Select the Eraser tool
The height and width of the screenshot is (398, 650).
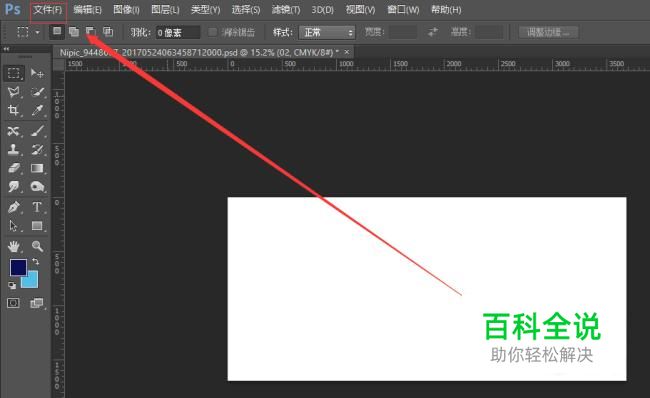[x=14, y=168]
